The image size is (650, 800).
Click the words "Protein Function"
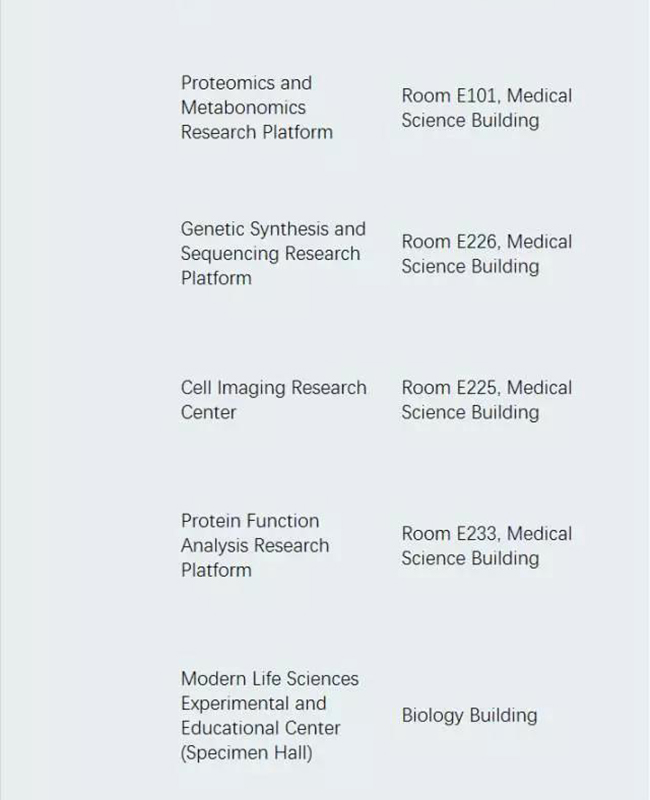pos(250,521)
